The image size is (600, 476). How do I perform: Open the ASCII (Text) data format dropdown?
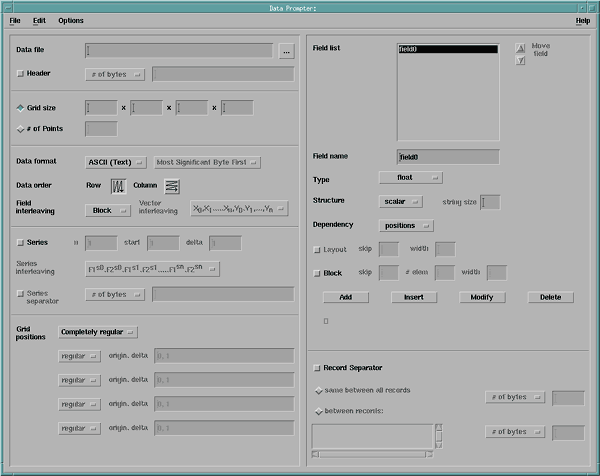point(117,162)
